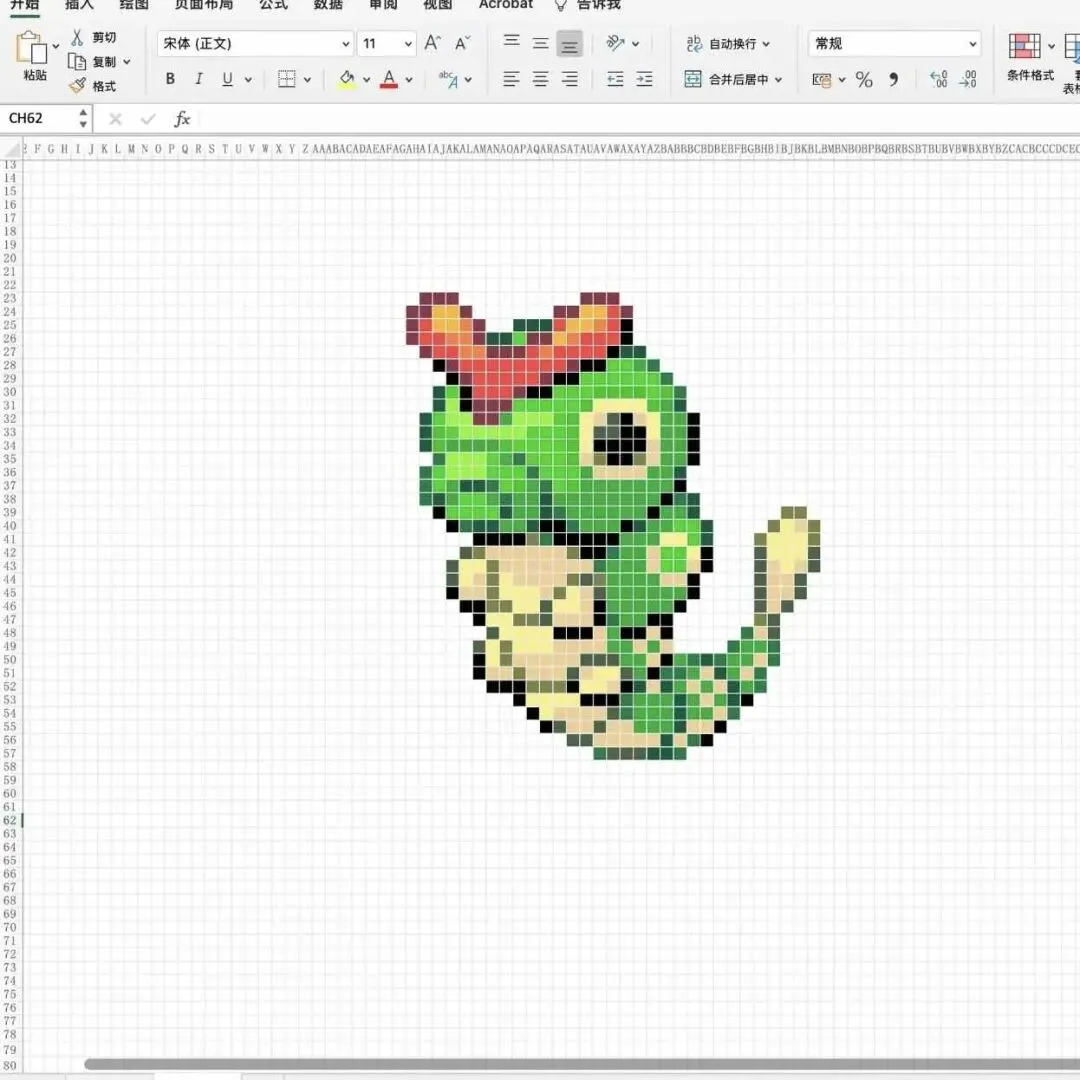Open number format dropdown 常规
Screen dimensions: 1080x1080
pos(893,43)
